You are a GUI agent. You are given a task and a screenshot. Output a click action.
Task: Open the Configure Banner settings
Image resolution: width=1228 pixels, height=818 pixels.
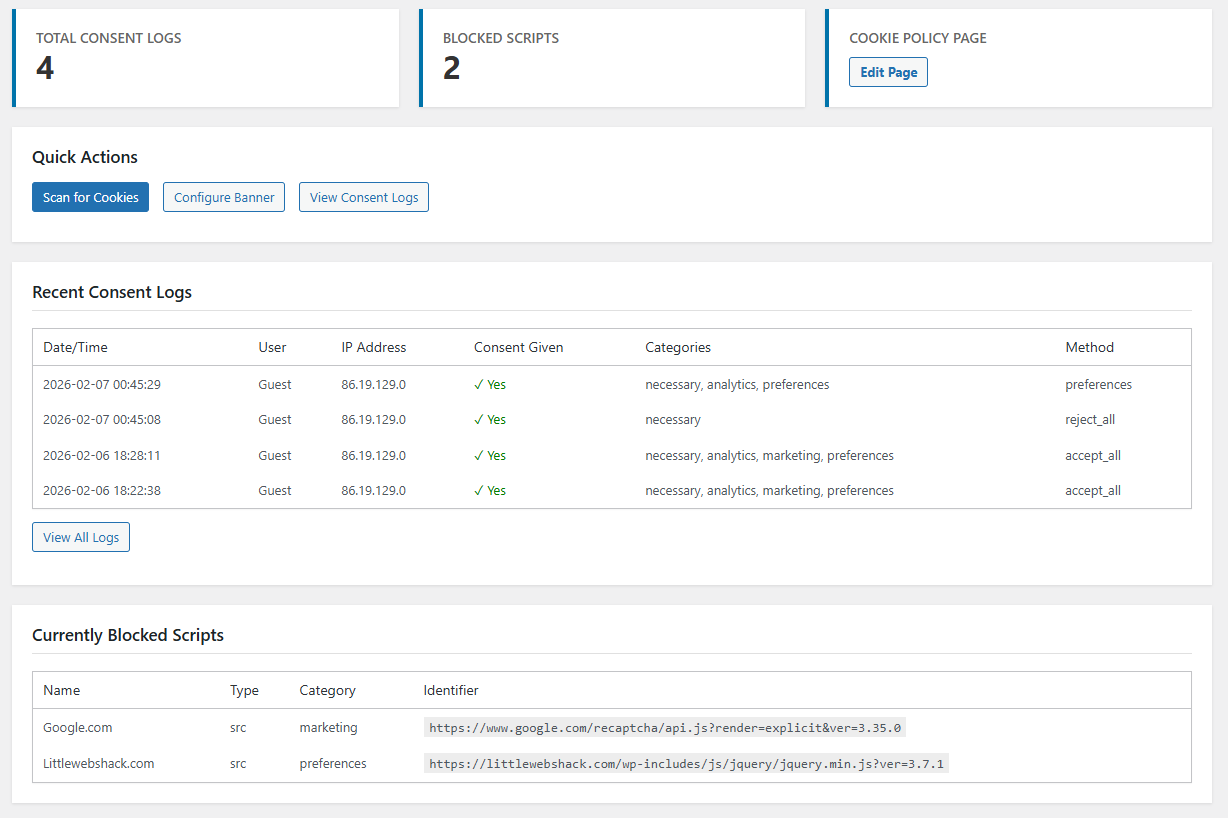tap(223, 197)
